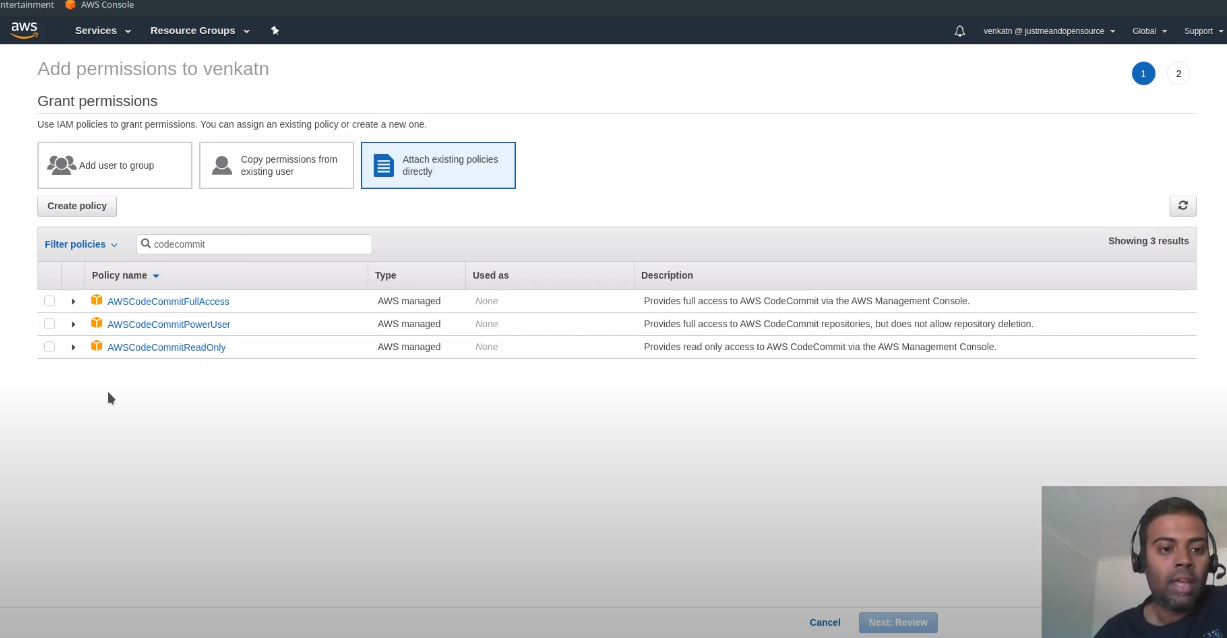The image size is (1227, 638).
Task: Click None in AWSCodeCommitPowerUser row
Action: point(487,324)
